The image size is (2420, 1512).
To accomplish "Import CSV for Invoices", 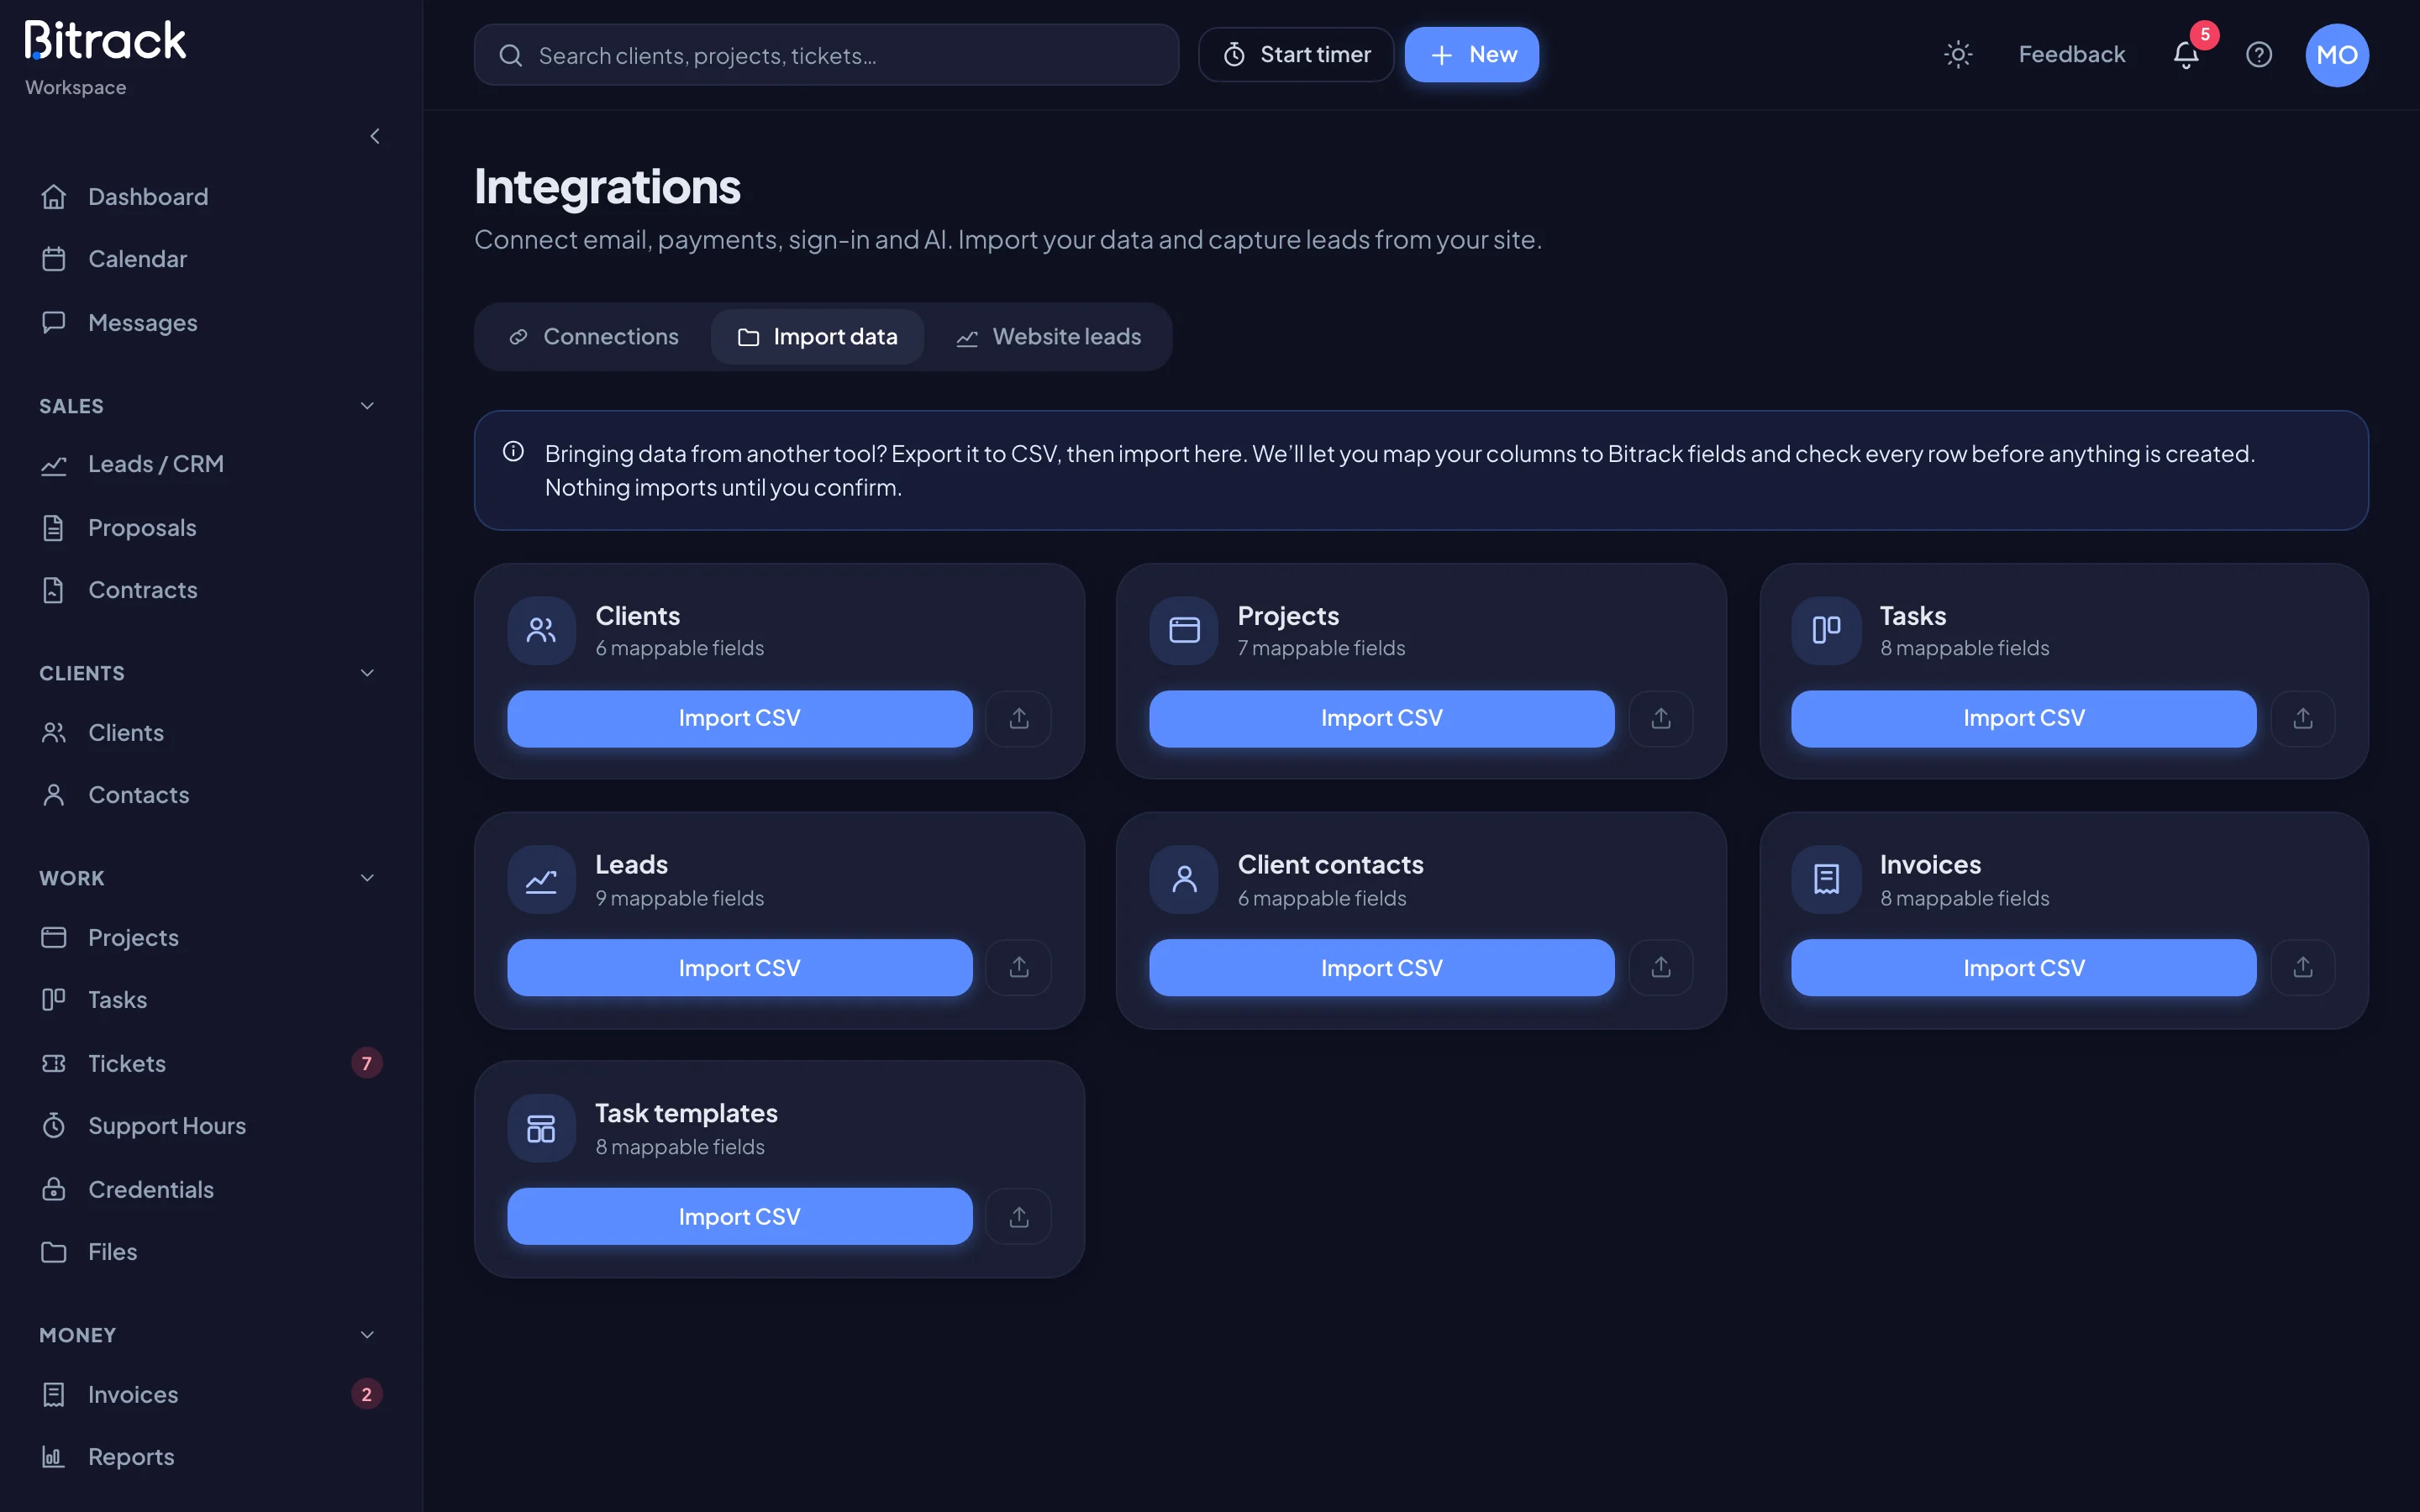I will point(2023,967).
